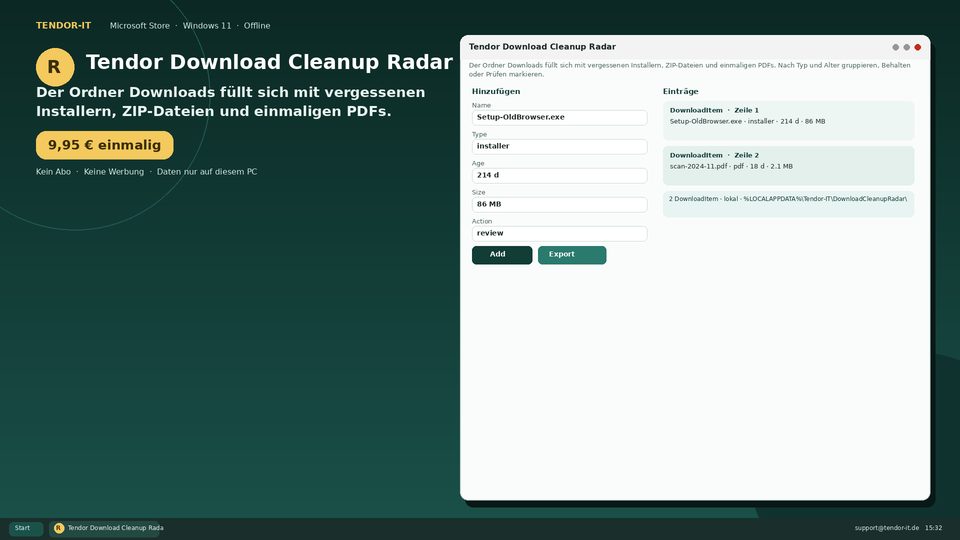Click the Export button
Image resolution: width=960 pixels, height=540 pixels.
tap(572, 255)
